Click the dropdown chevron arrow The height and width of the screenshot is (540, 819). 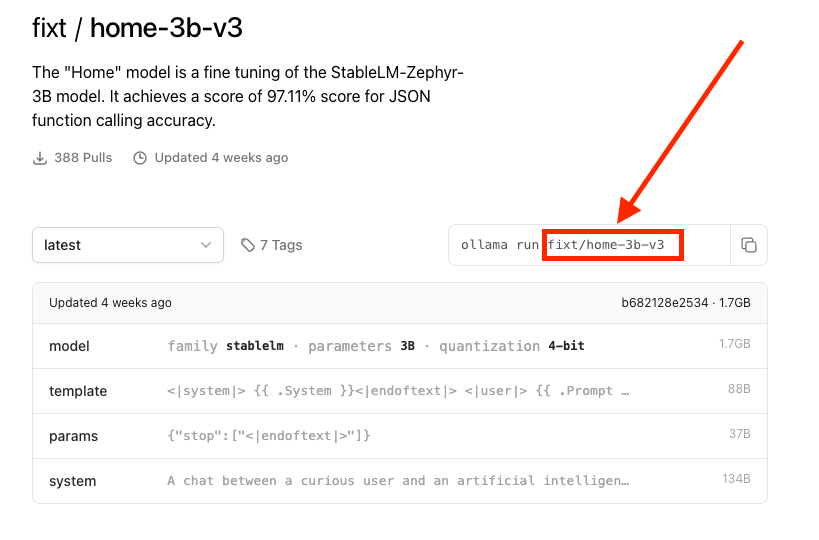pos(206,245)
